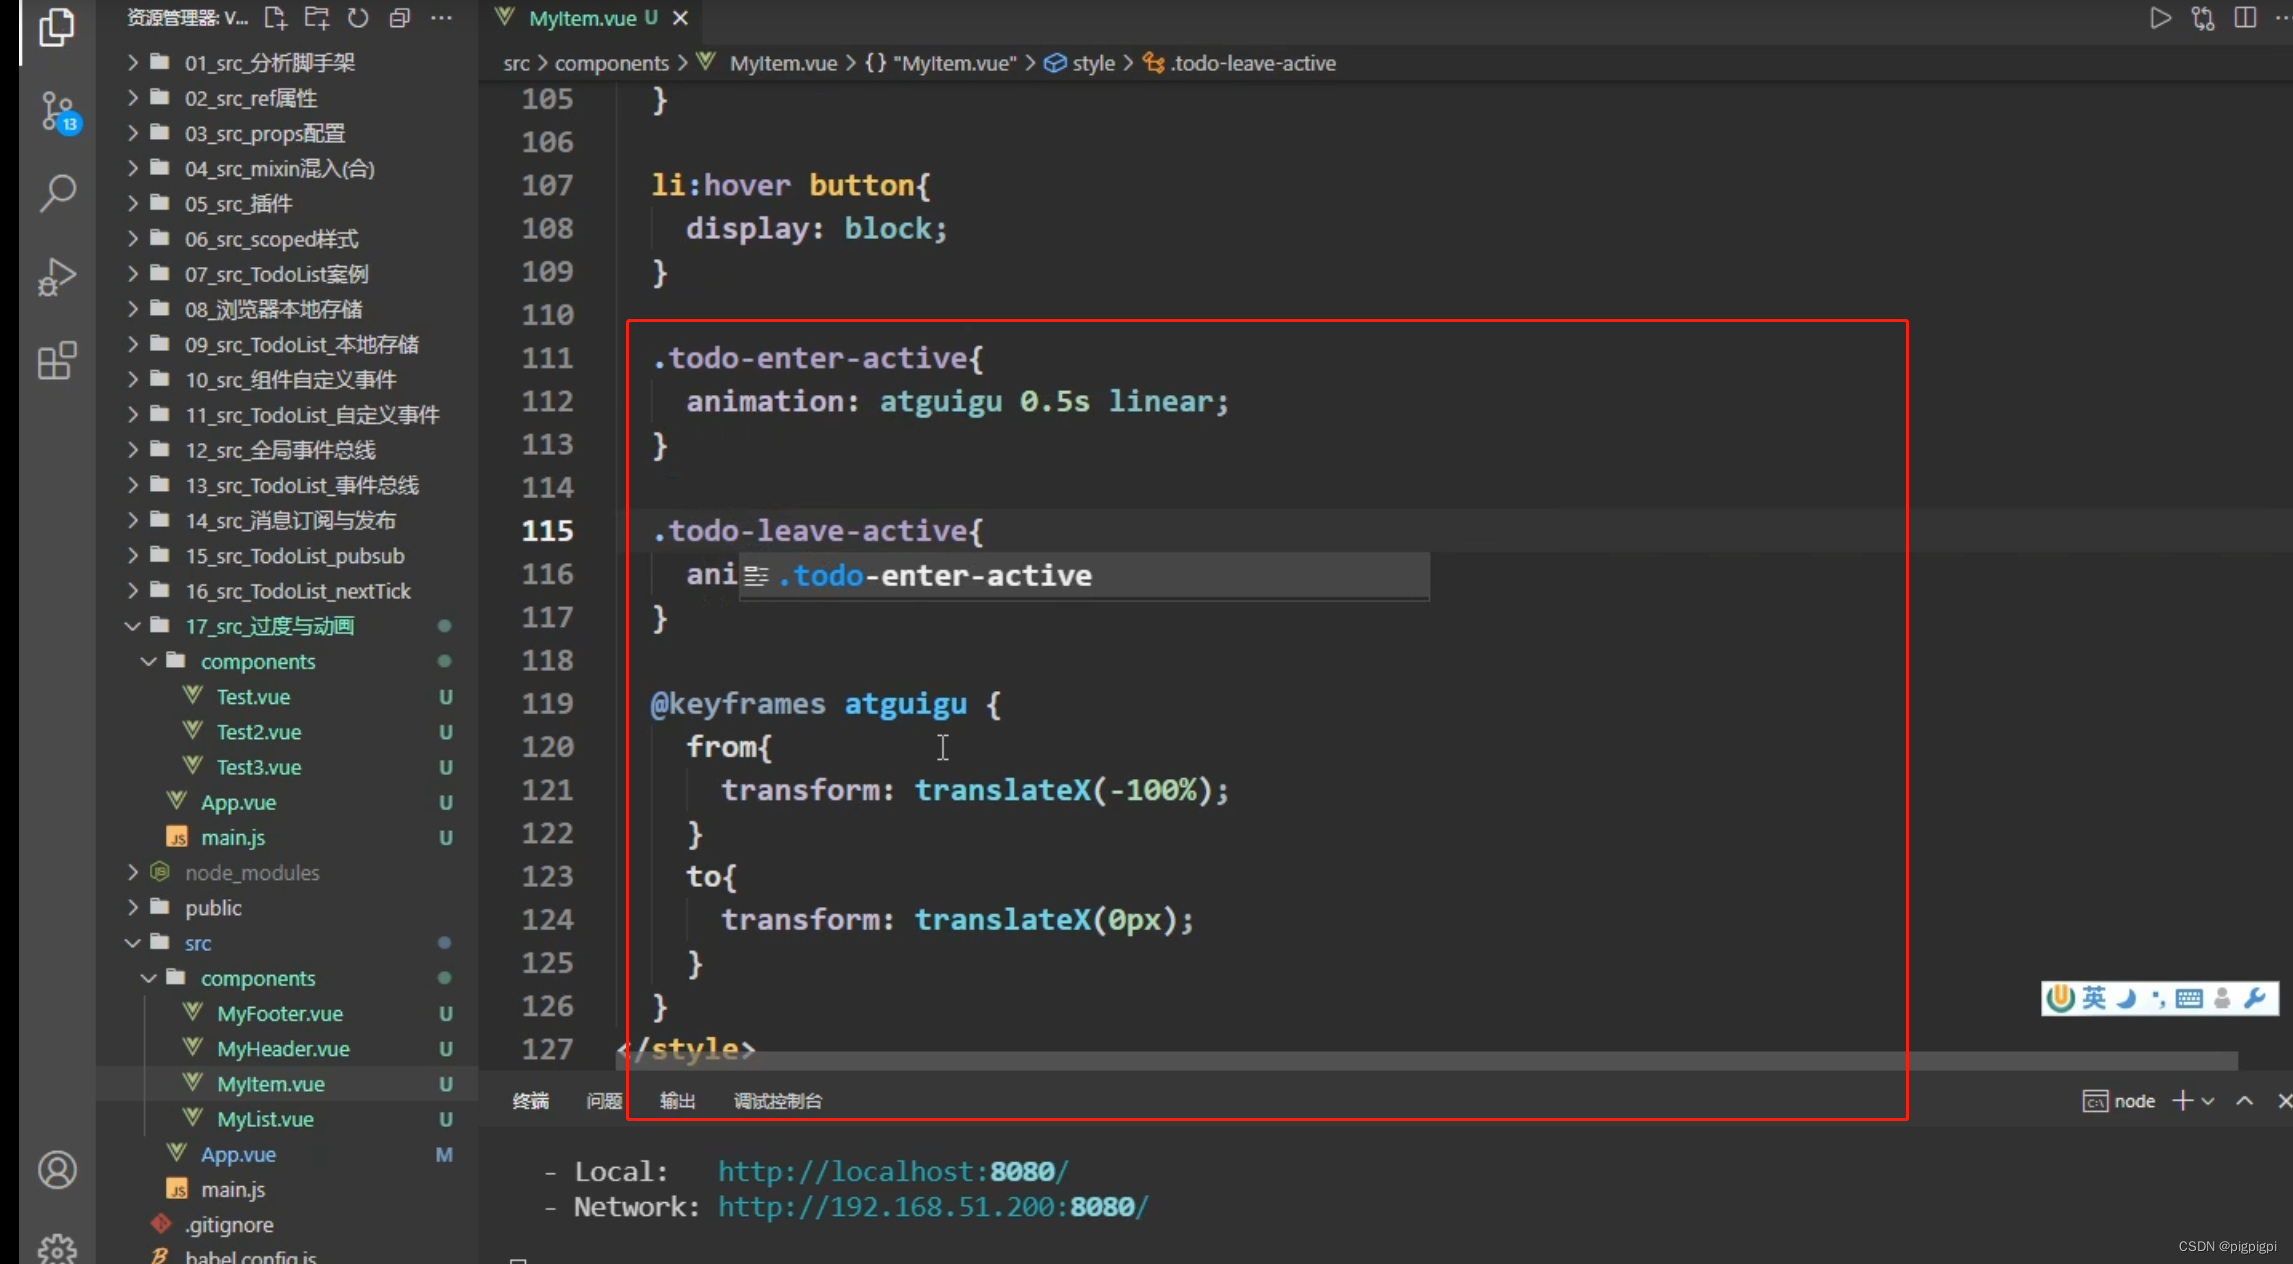Open Source Control view with 13 badge
The width and height of the screenshot is (2293, 1264).
coord(58,112)
